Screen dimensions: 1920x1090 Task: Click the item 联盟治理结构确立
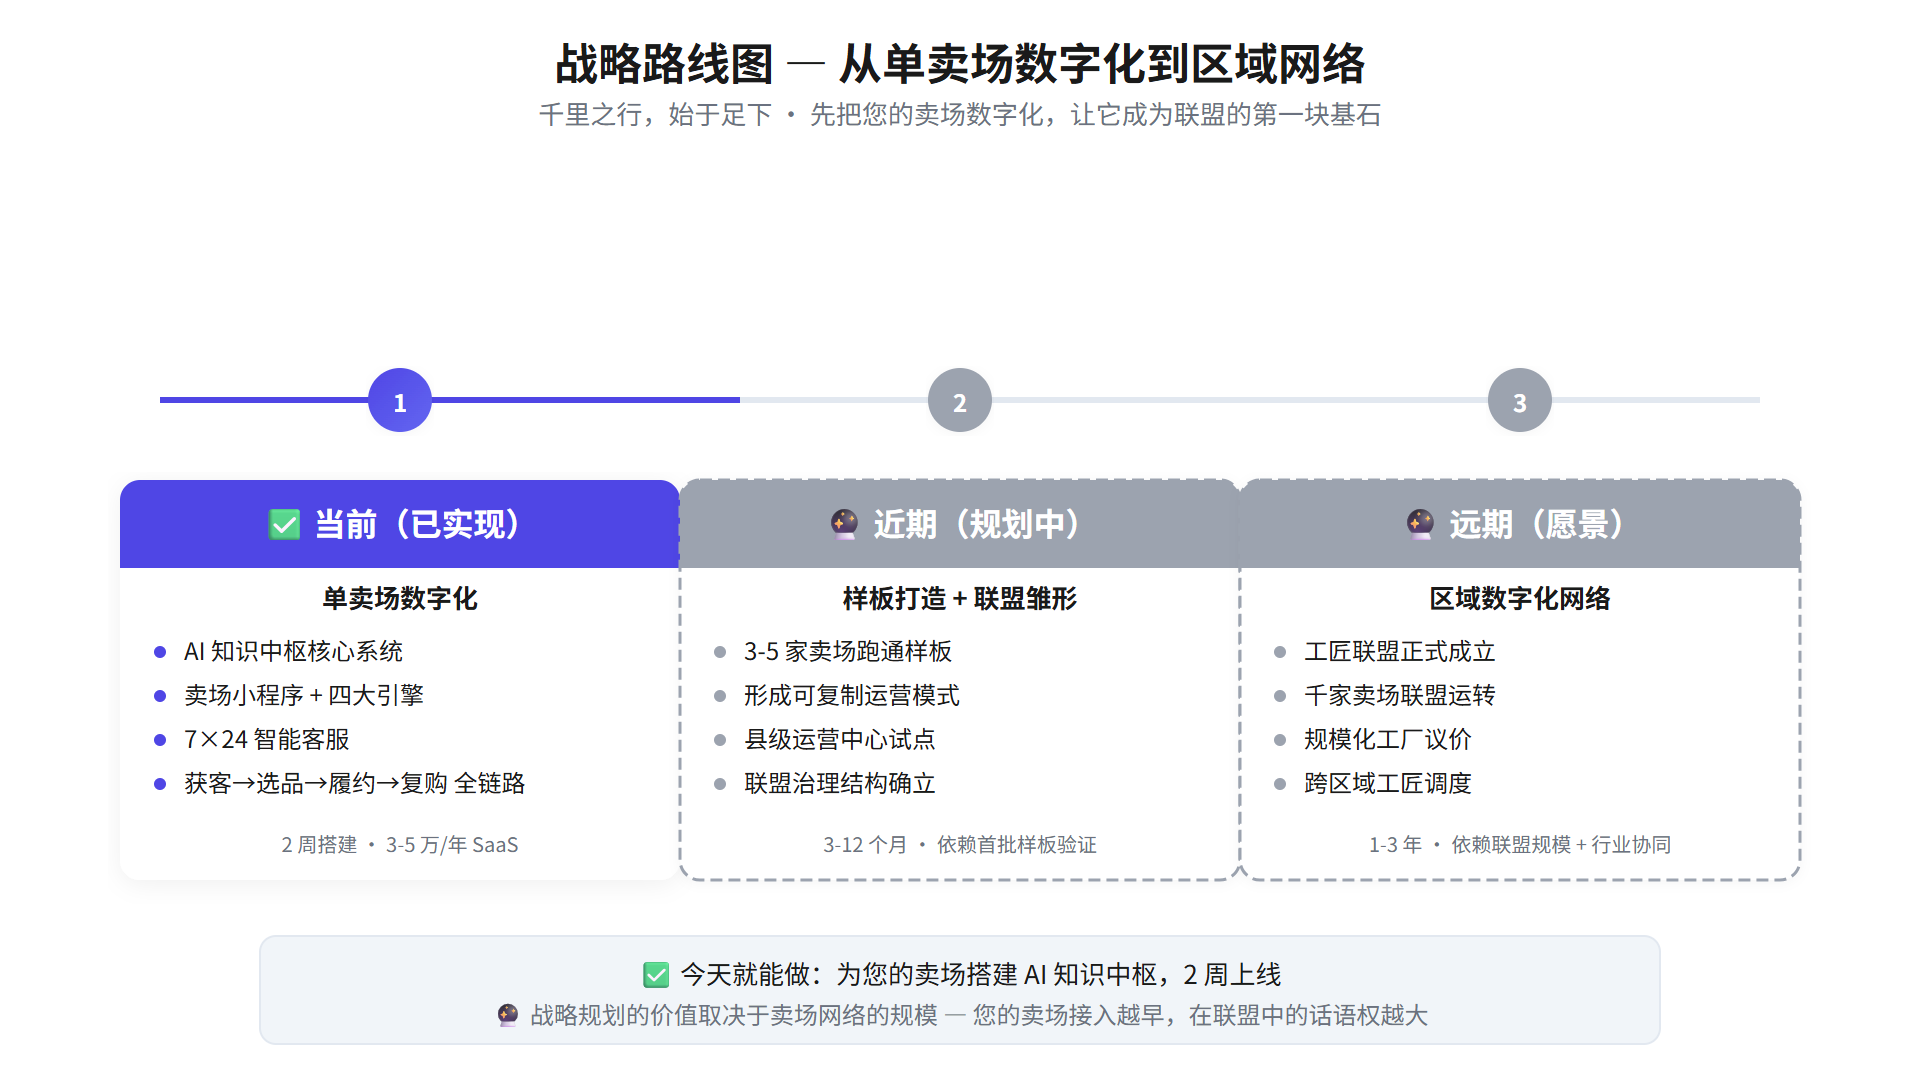pyautogui.click(x=840, y=783)
